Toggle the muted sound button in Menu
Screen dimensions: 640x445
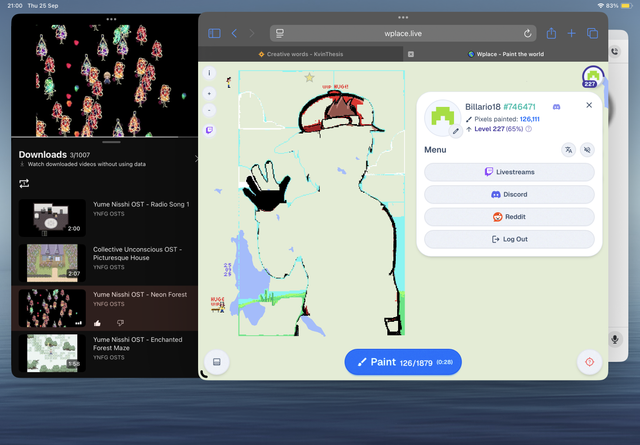[587, 150]
